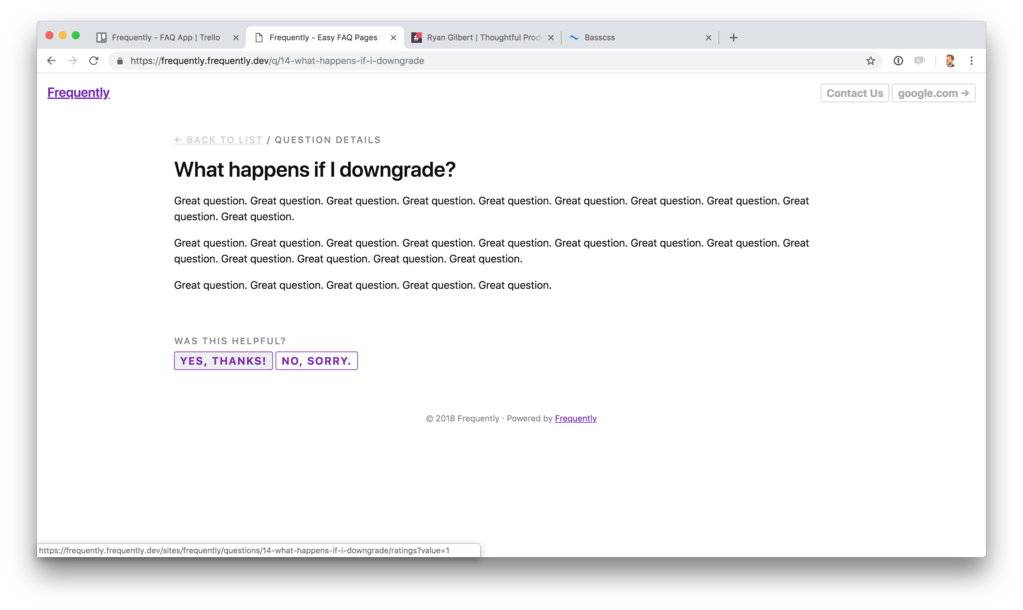
Task: Click the cast/media extension icon
Action: click(x=920, y=61)
